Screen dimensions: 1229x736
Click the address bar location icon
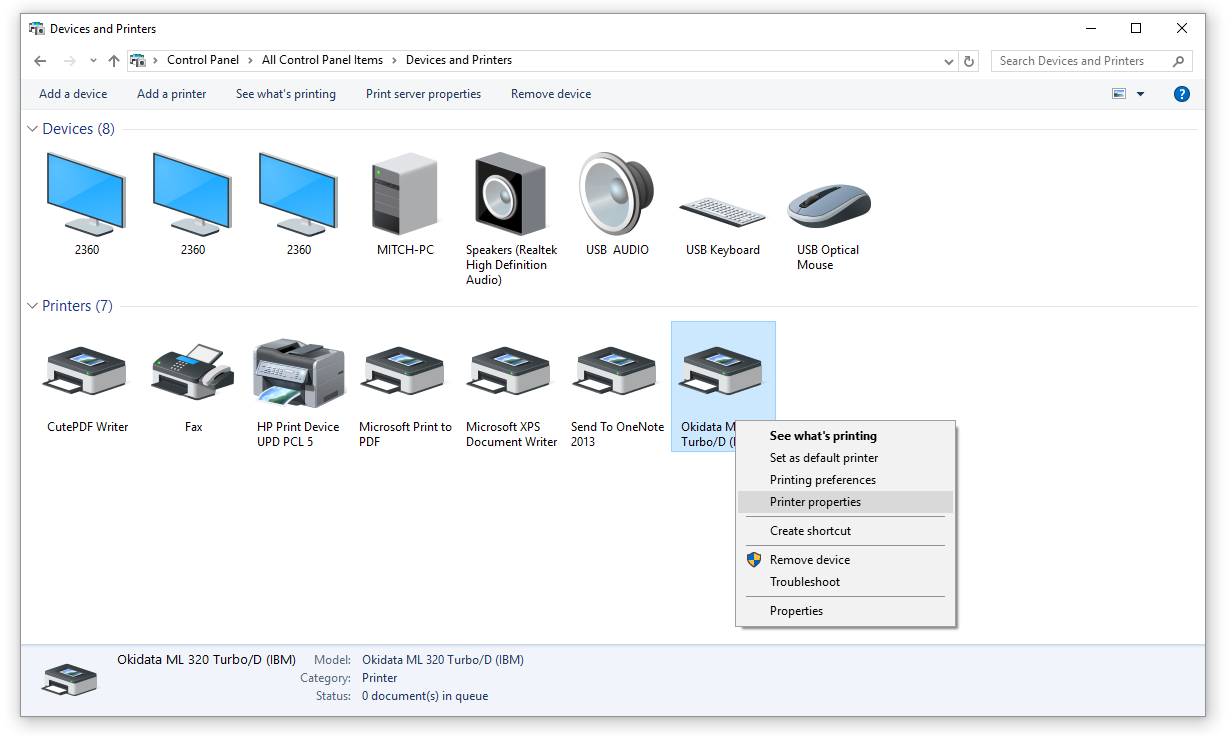tap(138, 60)
